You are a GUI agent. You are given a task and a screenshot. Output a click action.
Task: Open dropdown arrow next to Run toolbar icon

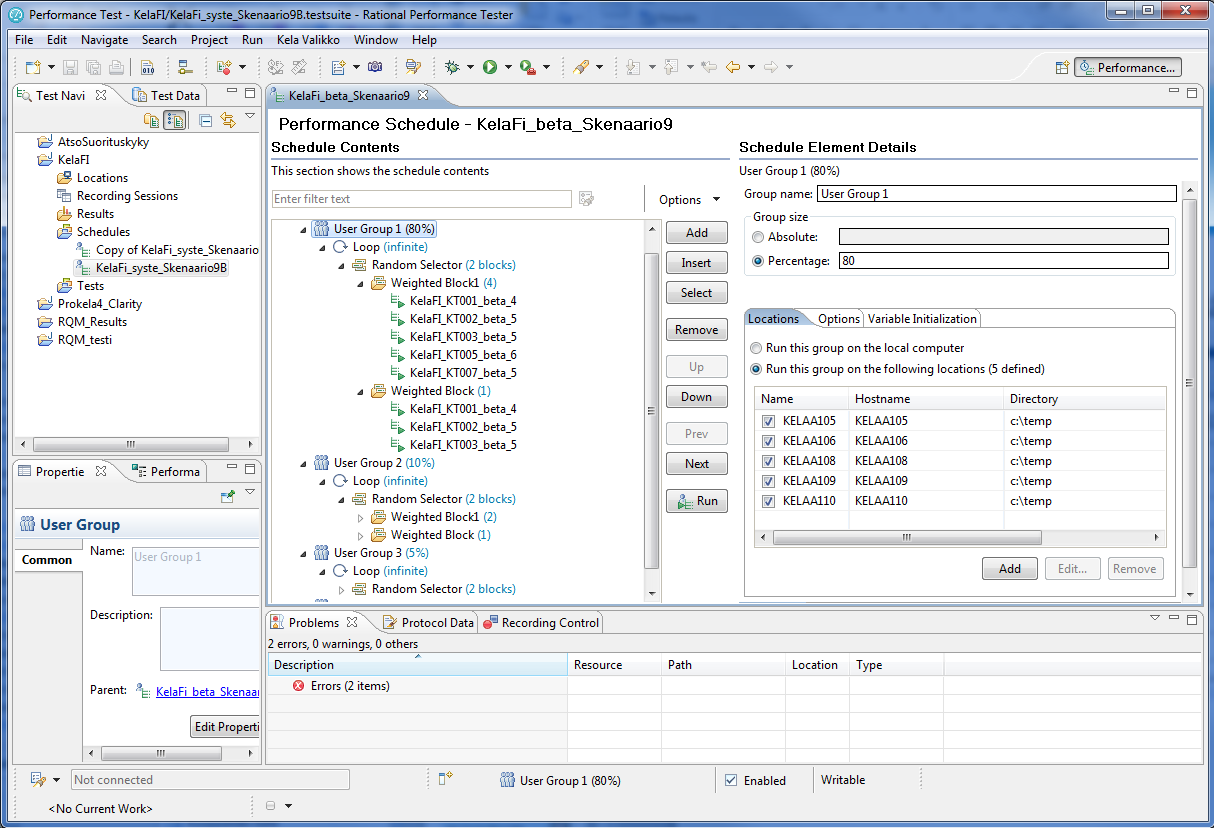click(x=508, y=68)
